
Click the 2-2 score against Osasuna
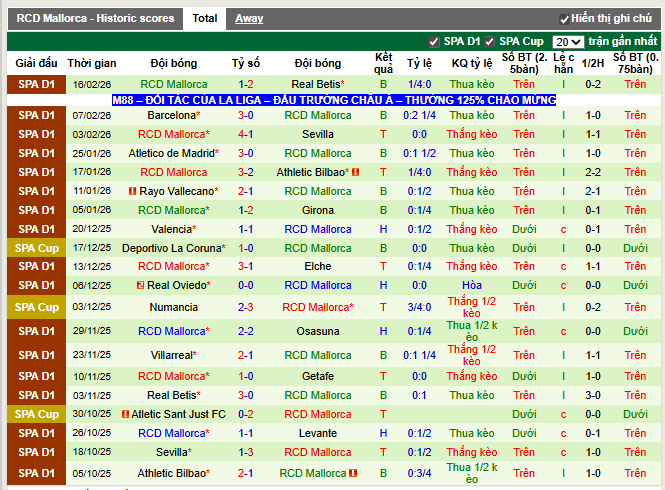click(x=246, y=331)
